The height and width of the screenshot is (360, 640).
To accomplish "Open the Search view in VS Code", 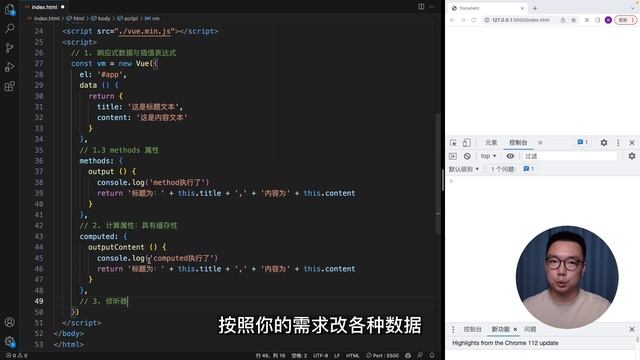I will pyautogui.click(x=9, y=29).
